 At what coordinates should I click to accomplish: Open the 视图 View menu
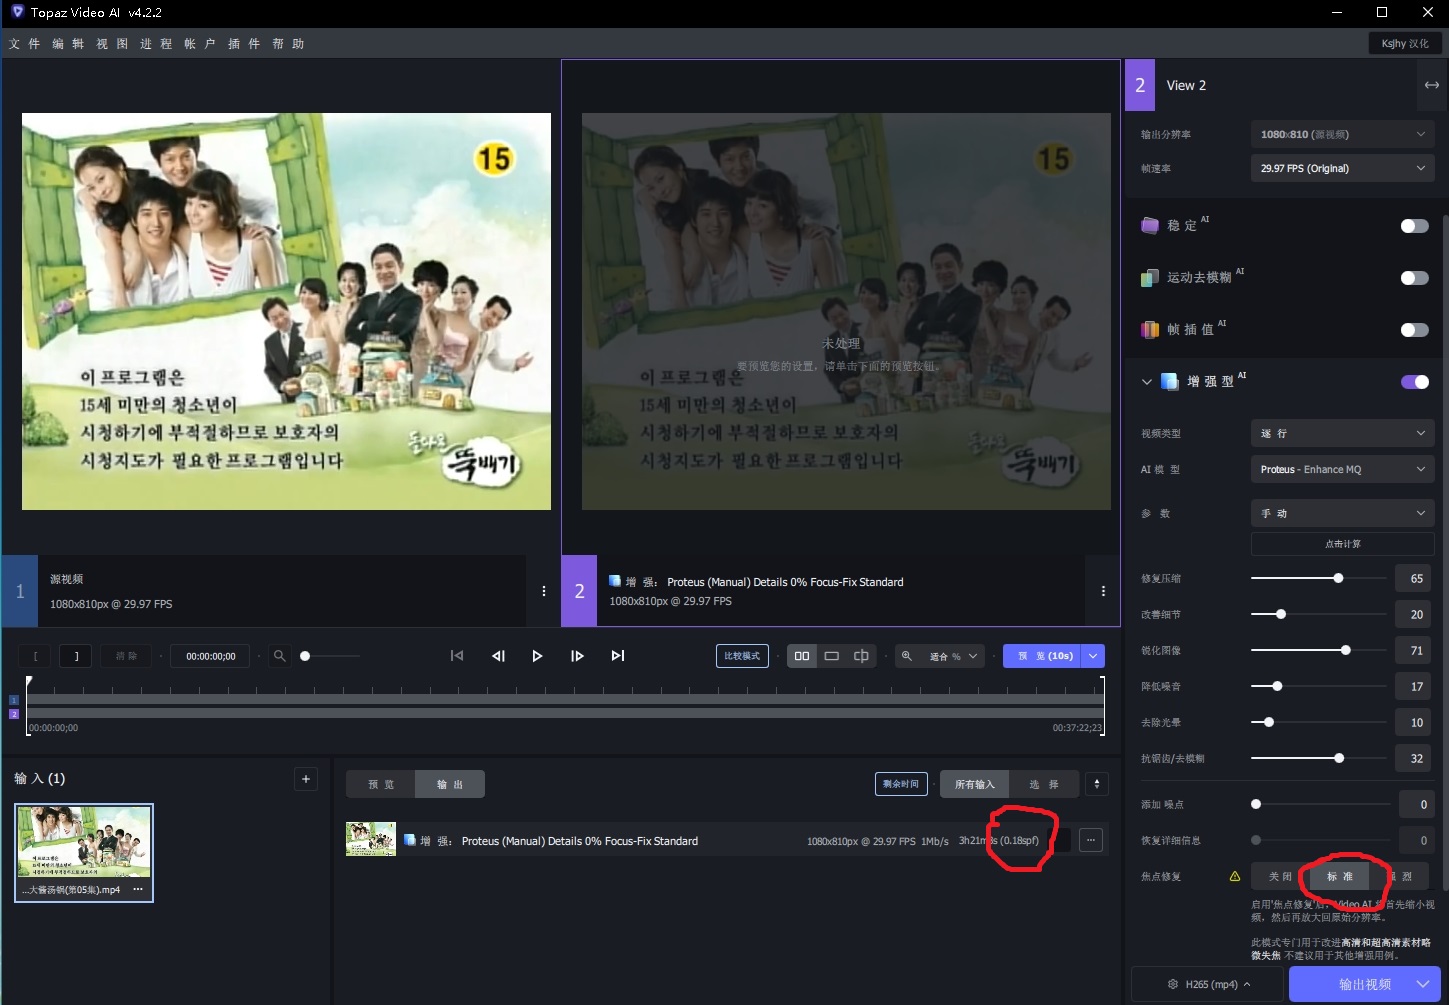point(112,44)
